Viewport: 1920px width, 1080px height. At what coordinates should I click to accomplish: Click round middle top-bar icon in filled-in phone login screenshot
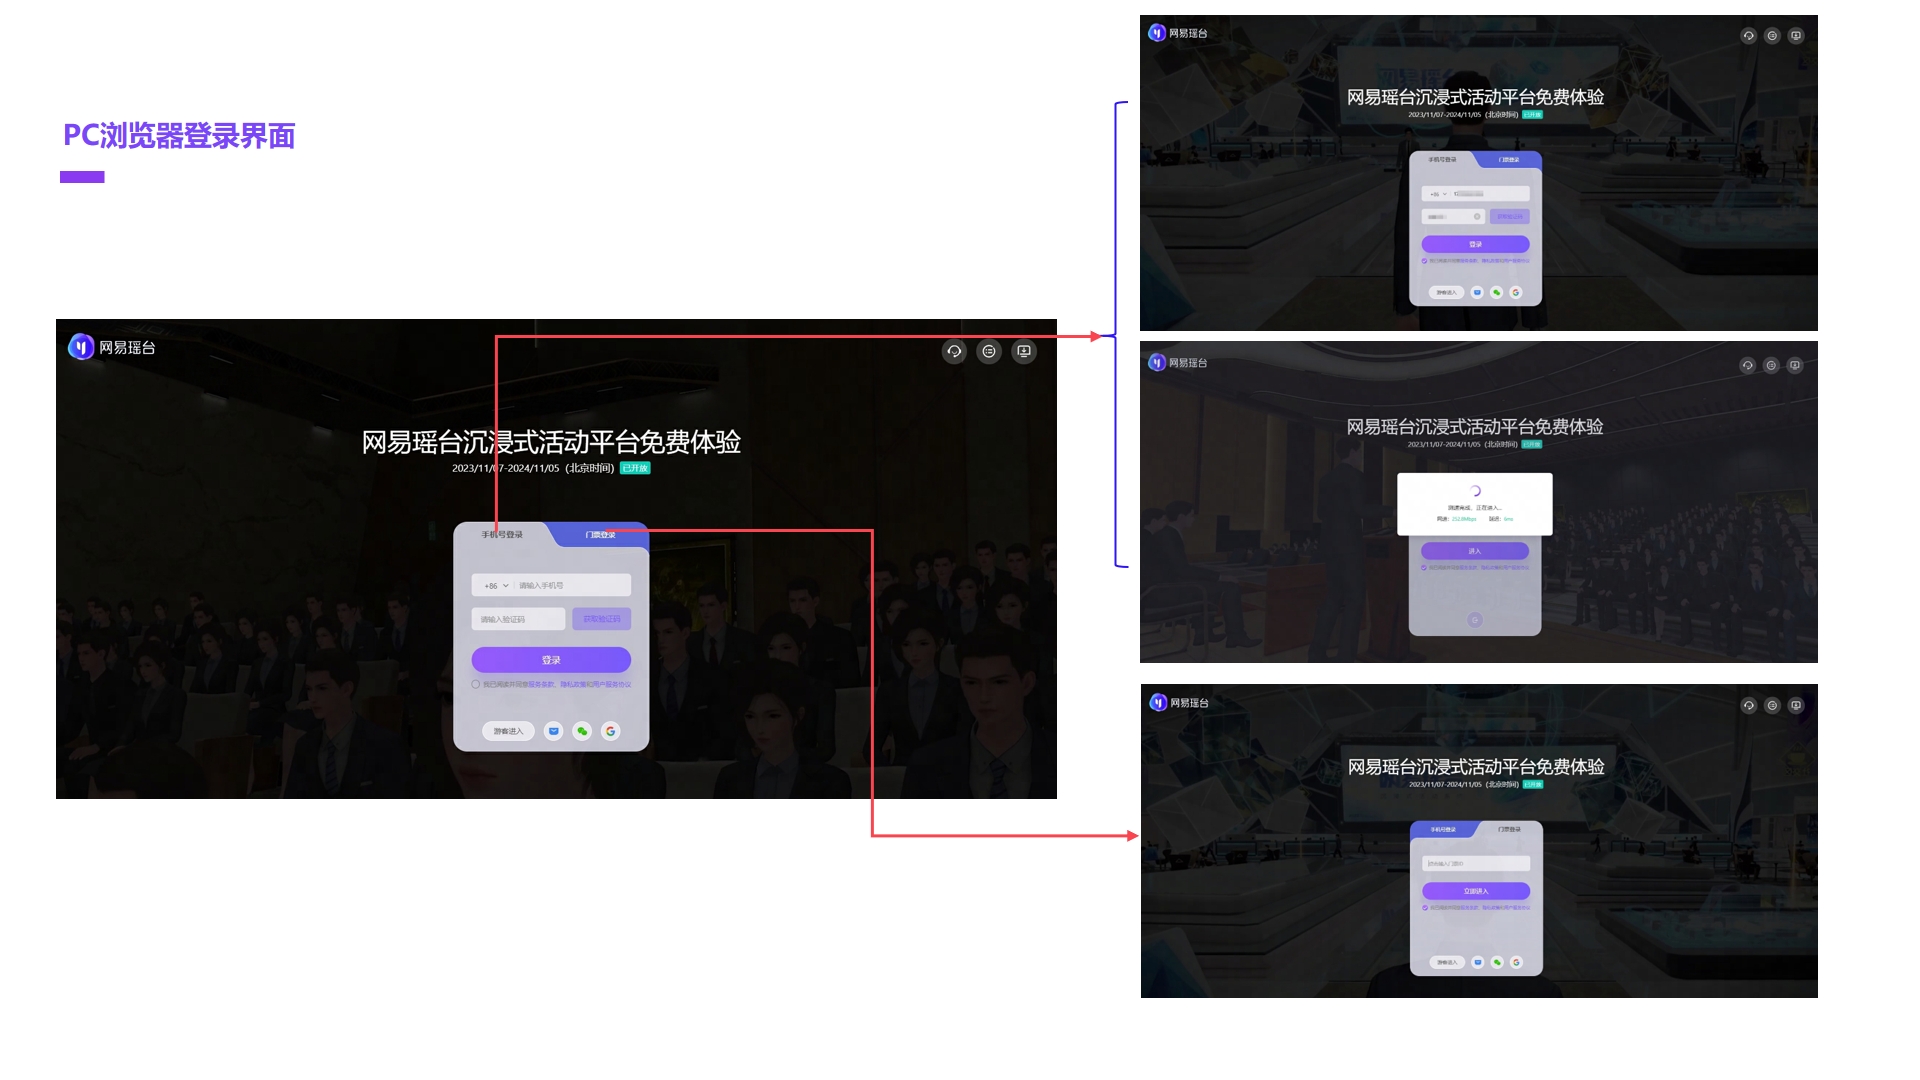click(1772, 36)
